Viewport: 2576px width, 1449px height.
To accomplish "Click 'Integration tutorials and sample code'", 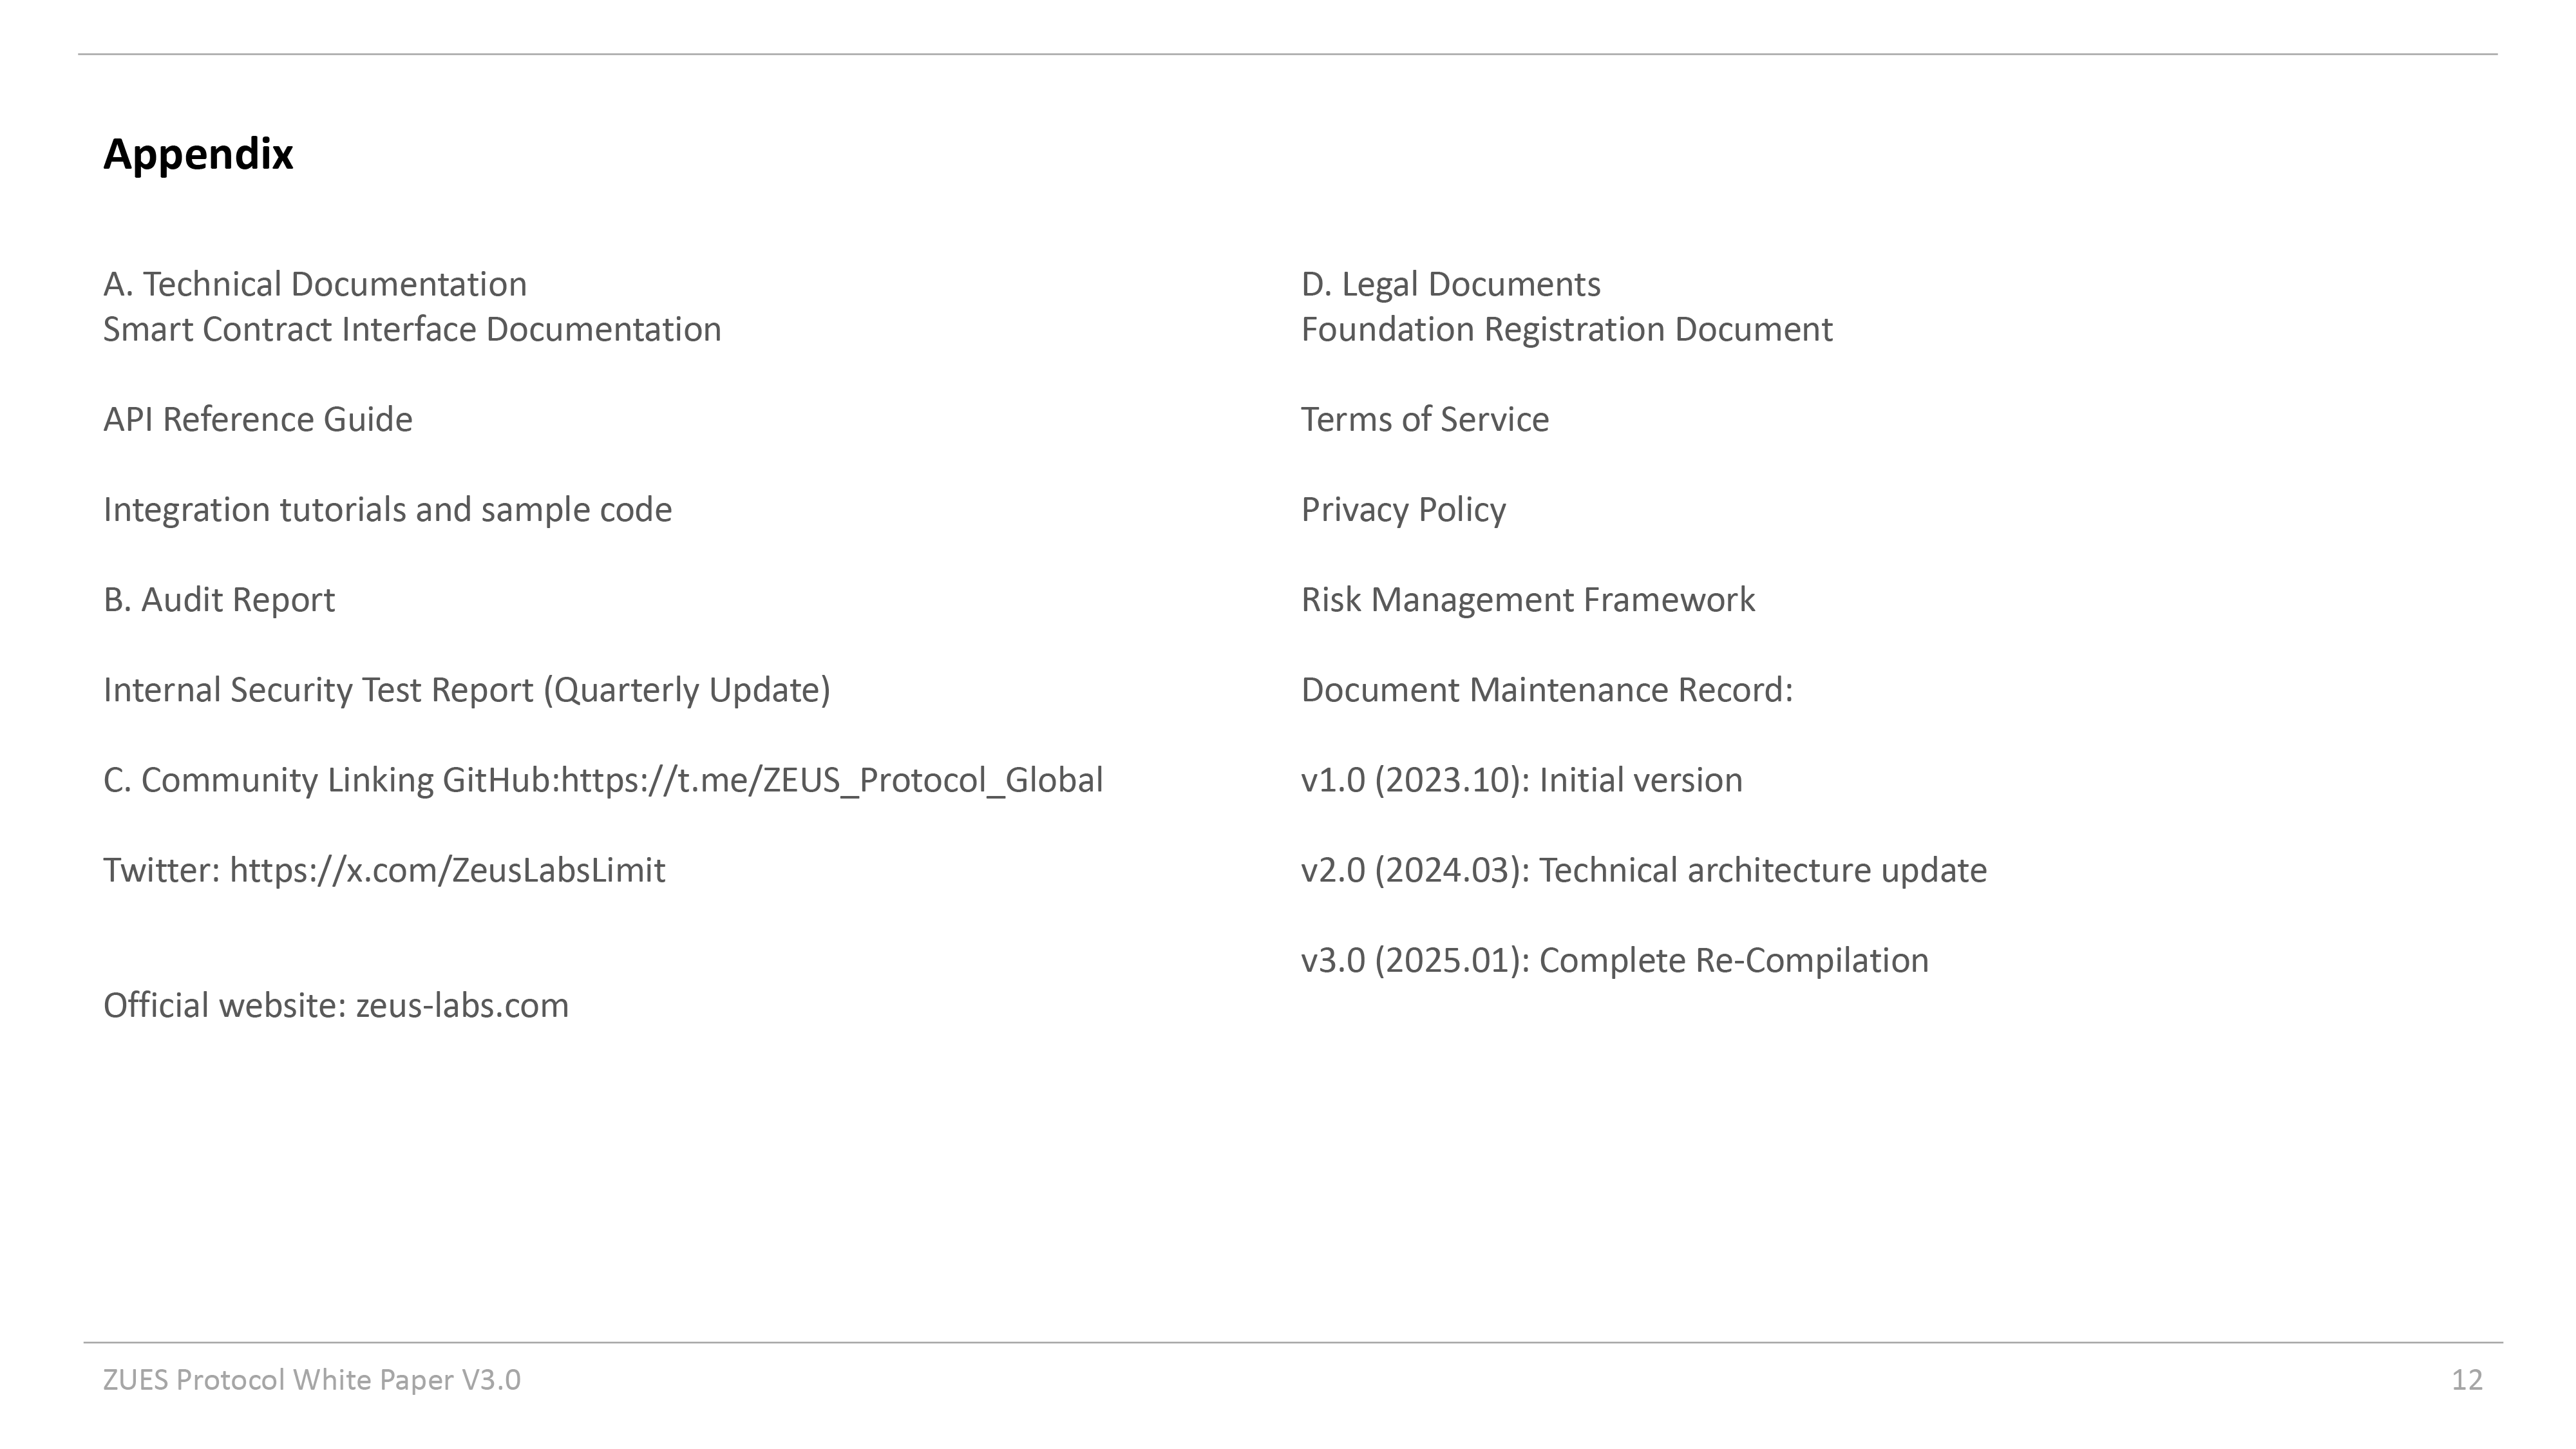I will tap(387, 509).
